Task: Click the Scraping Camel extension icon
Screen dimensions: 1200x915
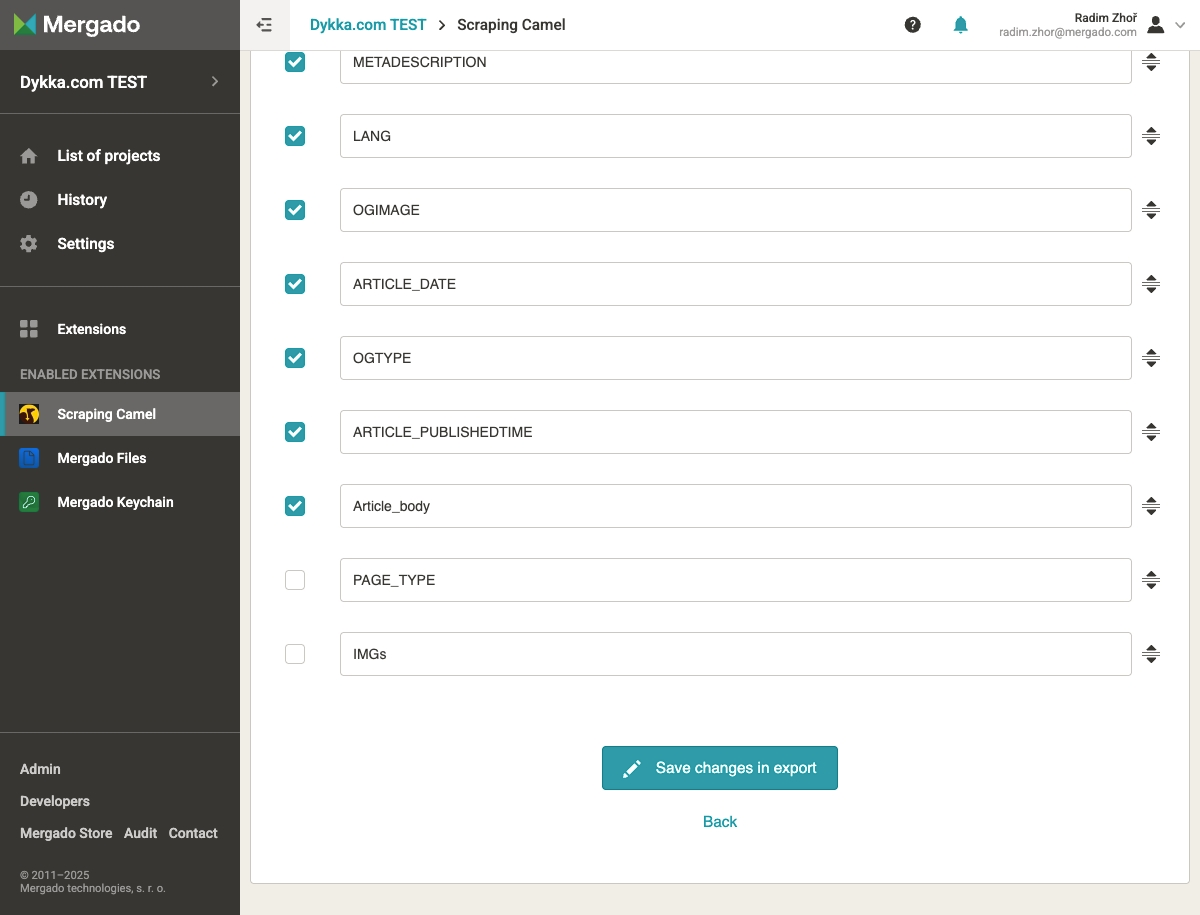Action: click(29, 414)
